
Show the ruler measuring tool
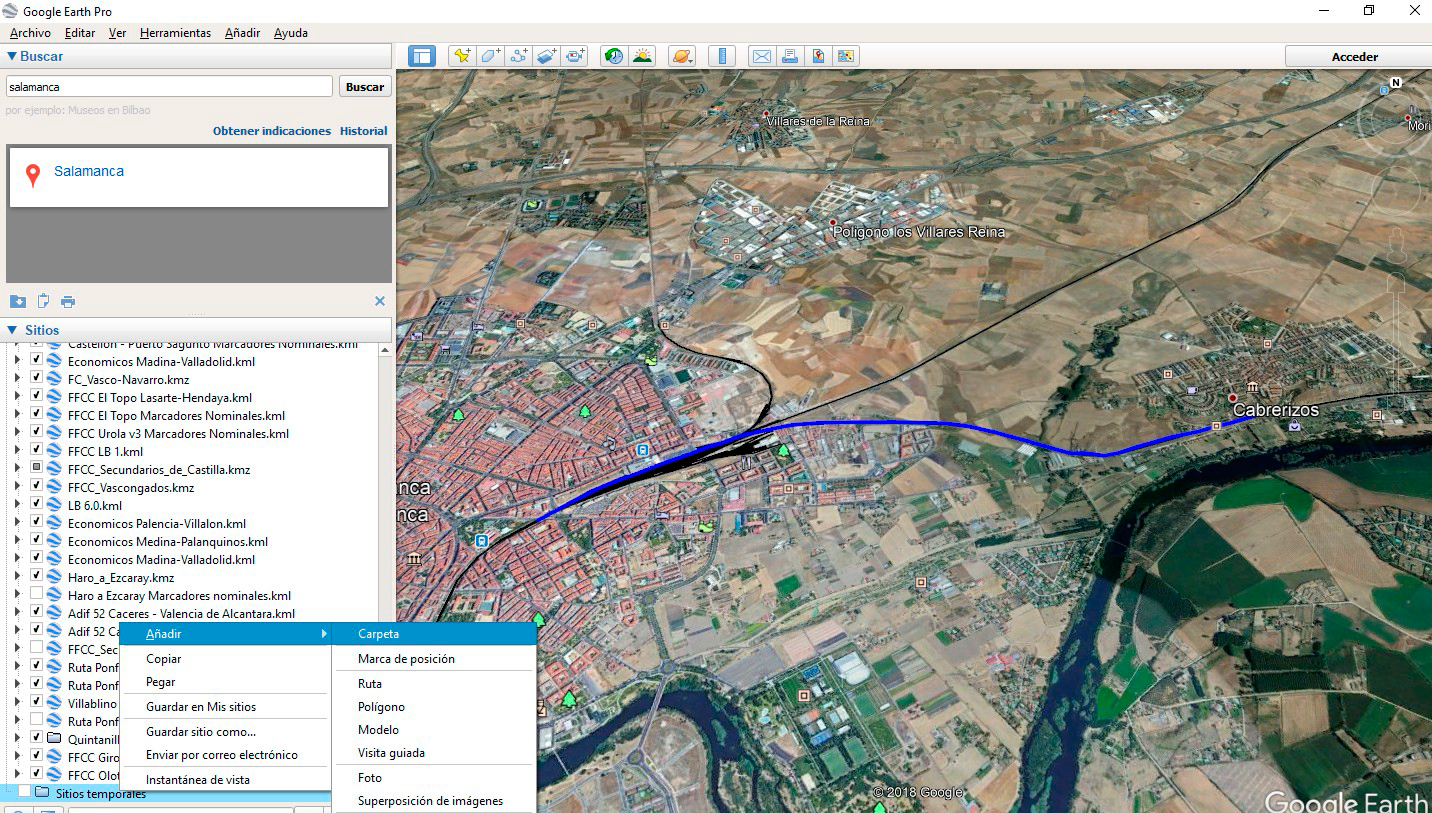click(721, 56)
